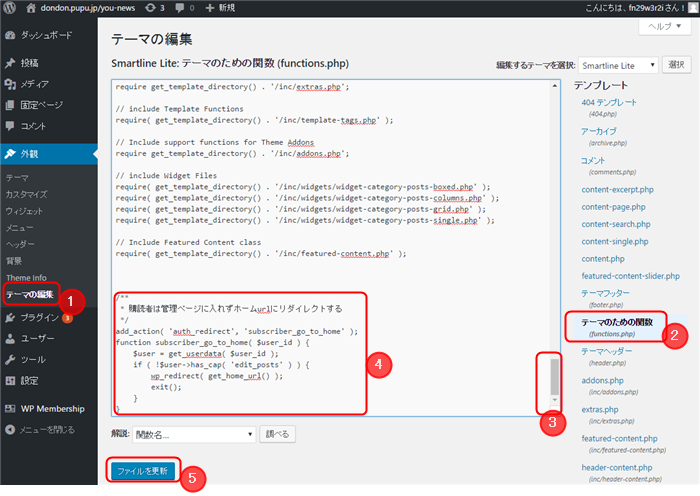700x496 pixels.
Task: Open the featured-content.php template link
Action: 619,438
